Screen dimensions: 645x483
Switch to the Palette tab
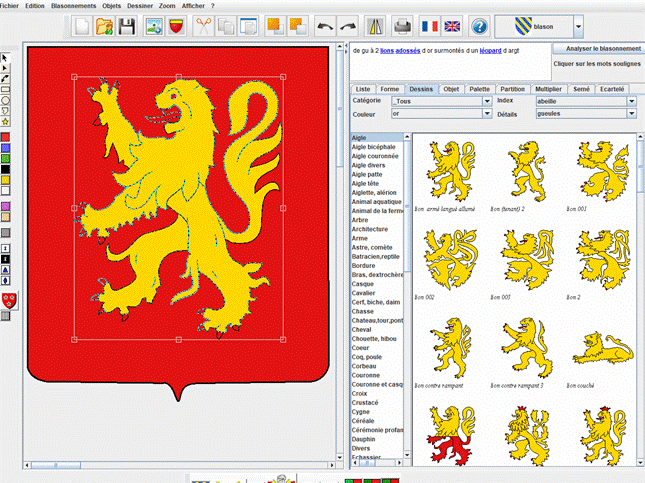[x=480, y=89]
